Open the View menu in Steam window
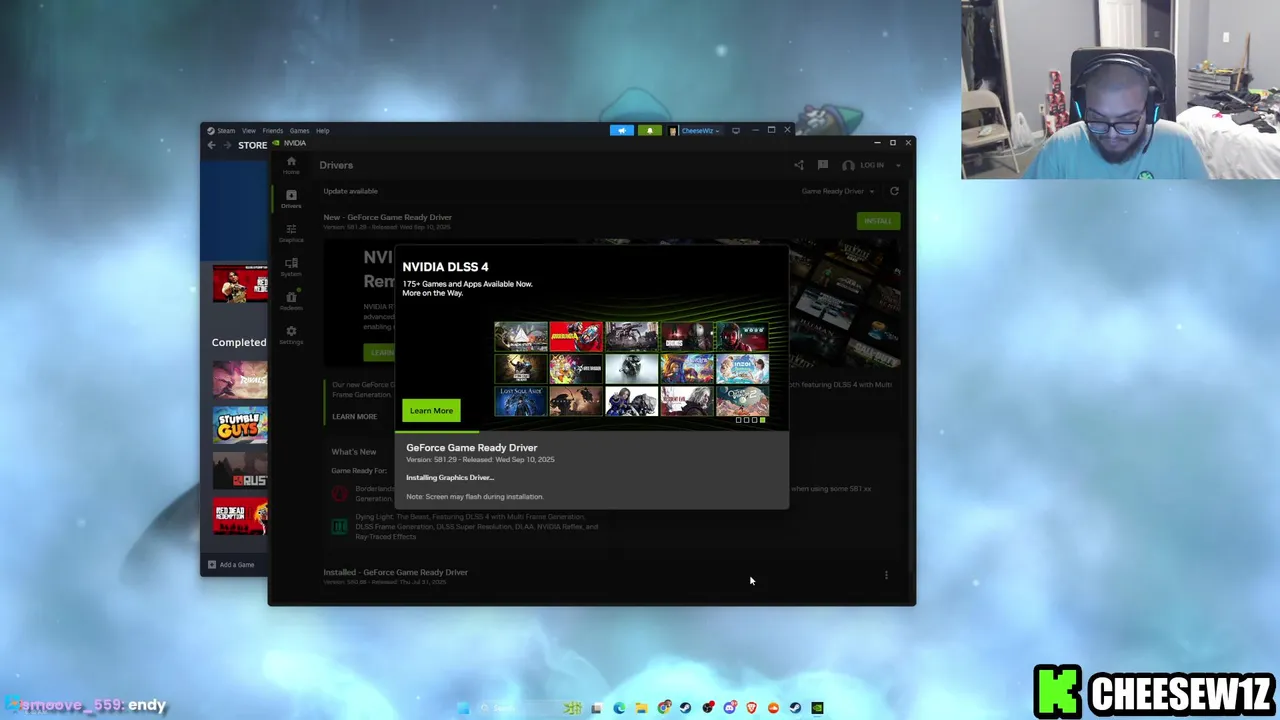Image resolution: width=1280 pixels, height=720 pixels. click(248, 130)
